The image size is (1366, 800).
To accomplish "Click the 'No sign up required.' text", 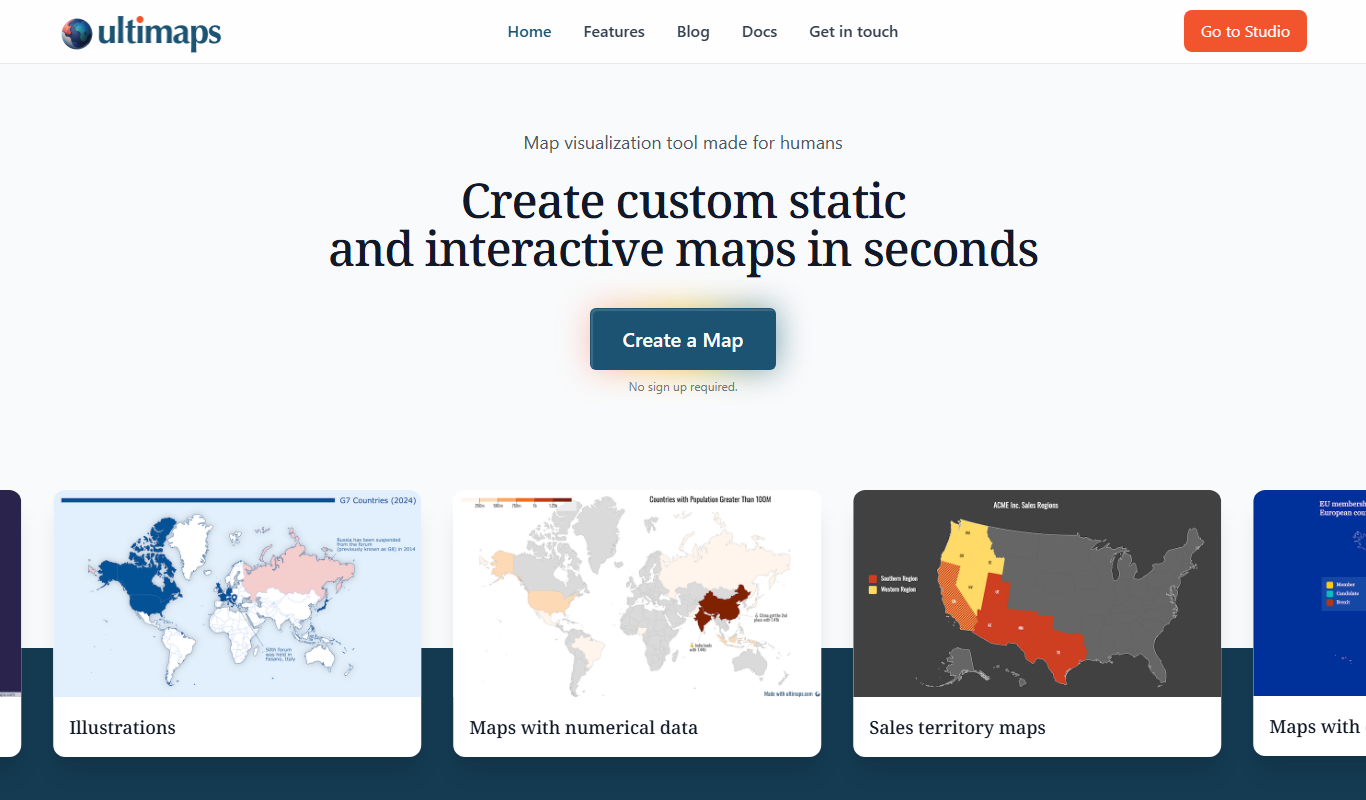I will [x=683, y=386].
